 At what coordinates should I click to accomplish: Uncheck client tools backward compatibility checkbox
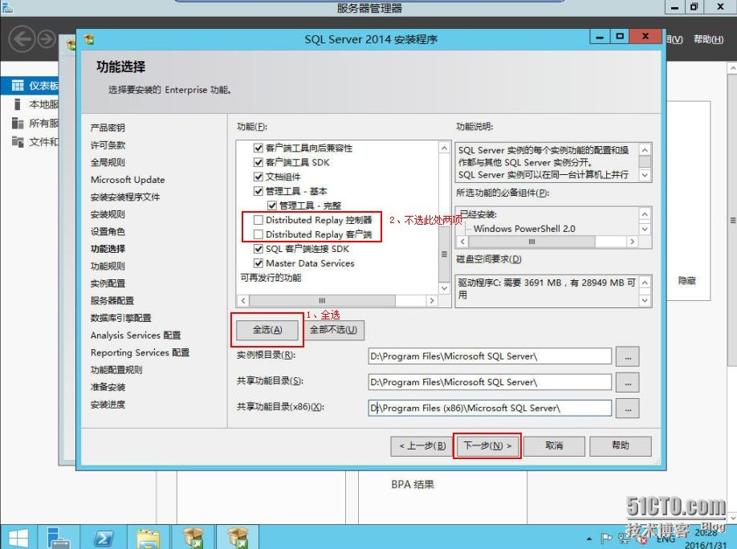point(258,148)
